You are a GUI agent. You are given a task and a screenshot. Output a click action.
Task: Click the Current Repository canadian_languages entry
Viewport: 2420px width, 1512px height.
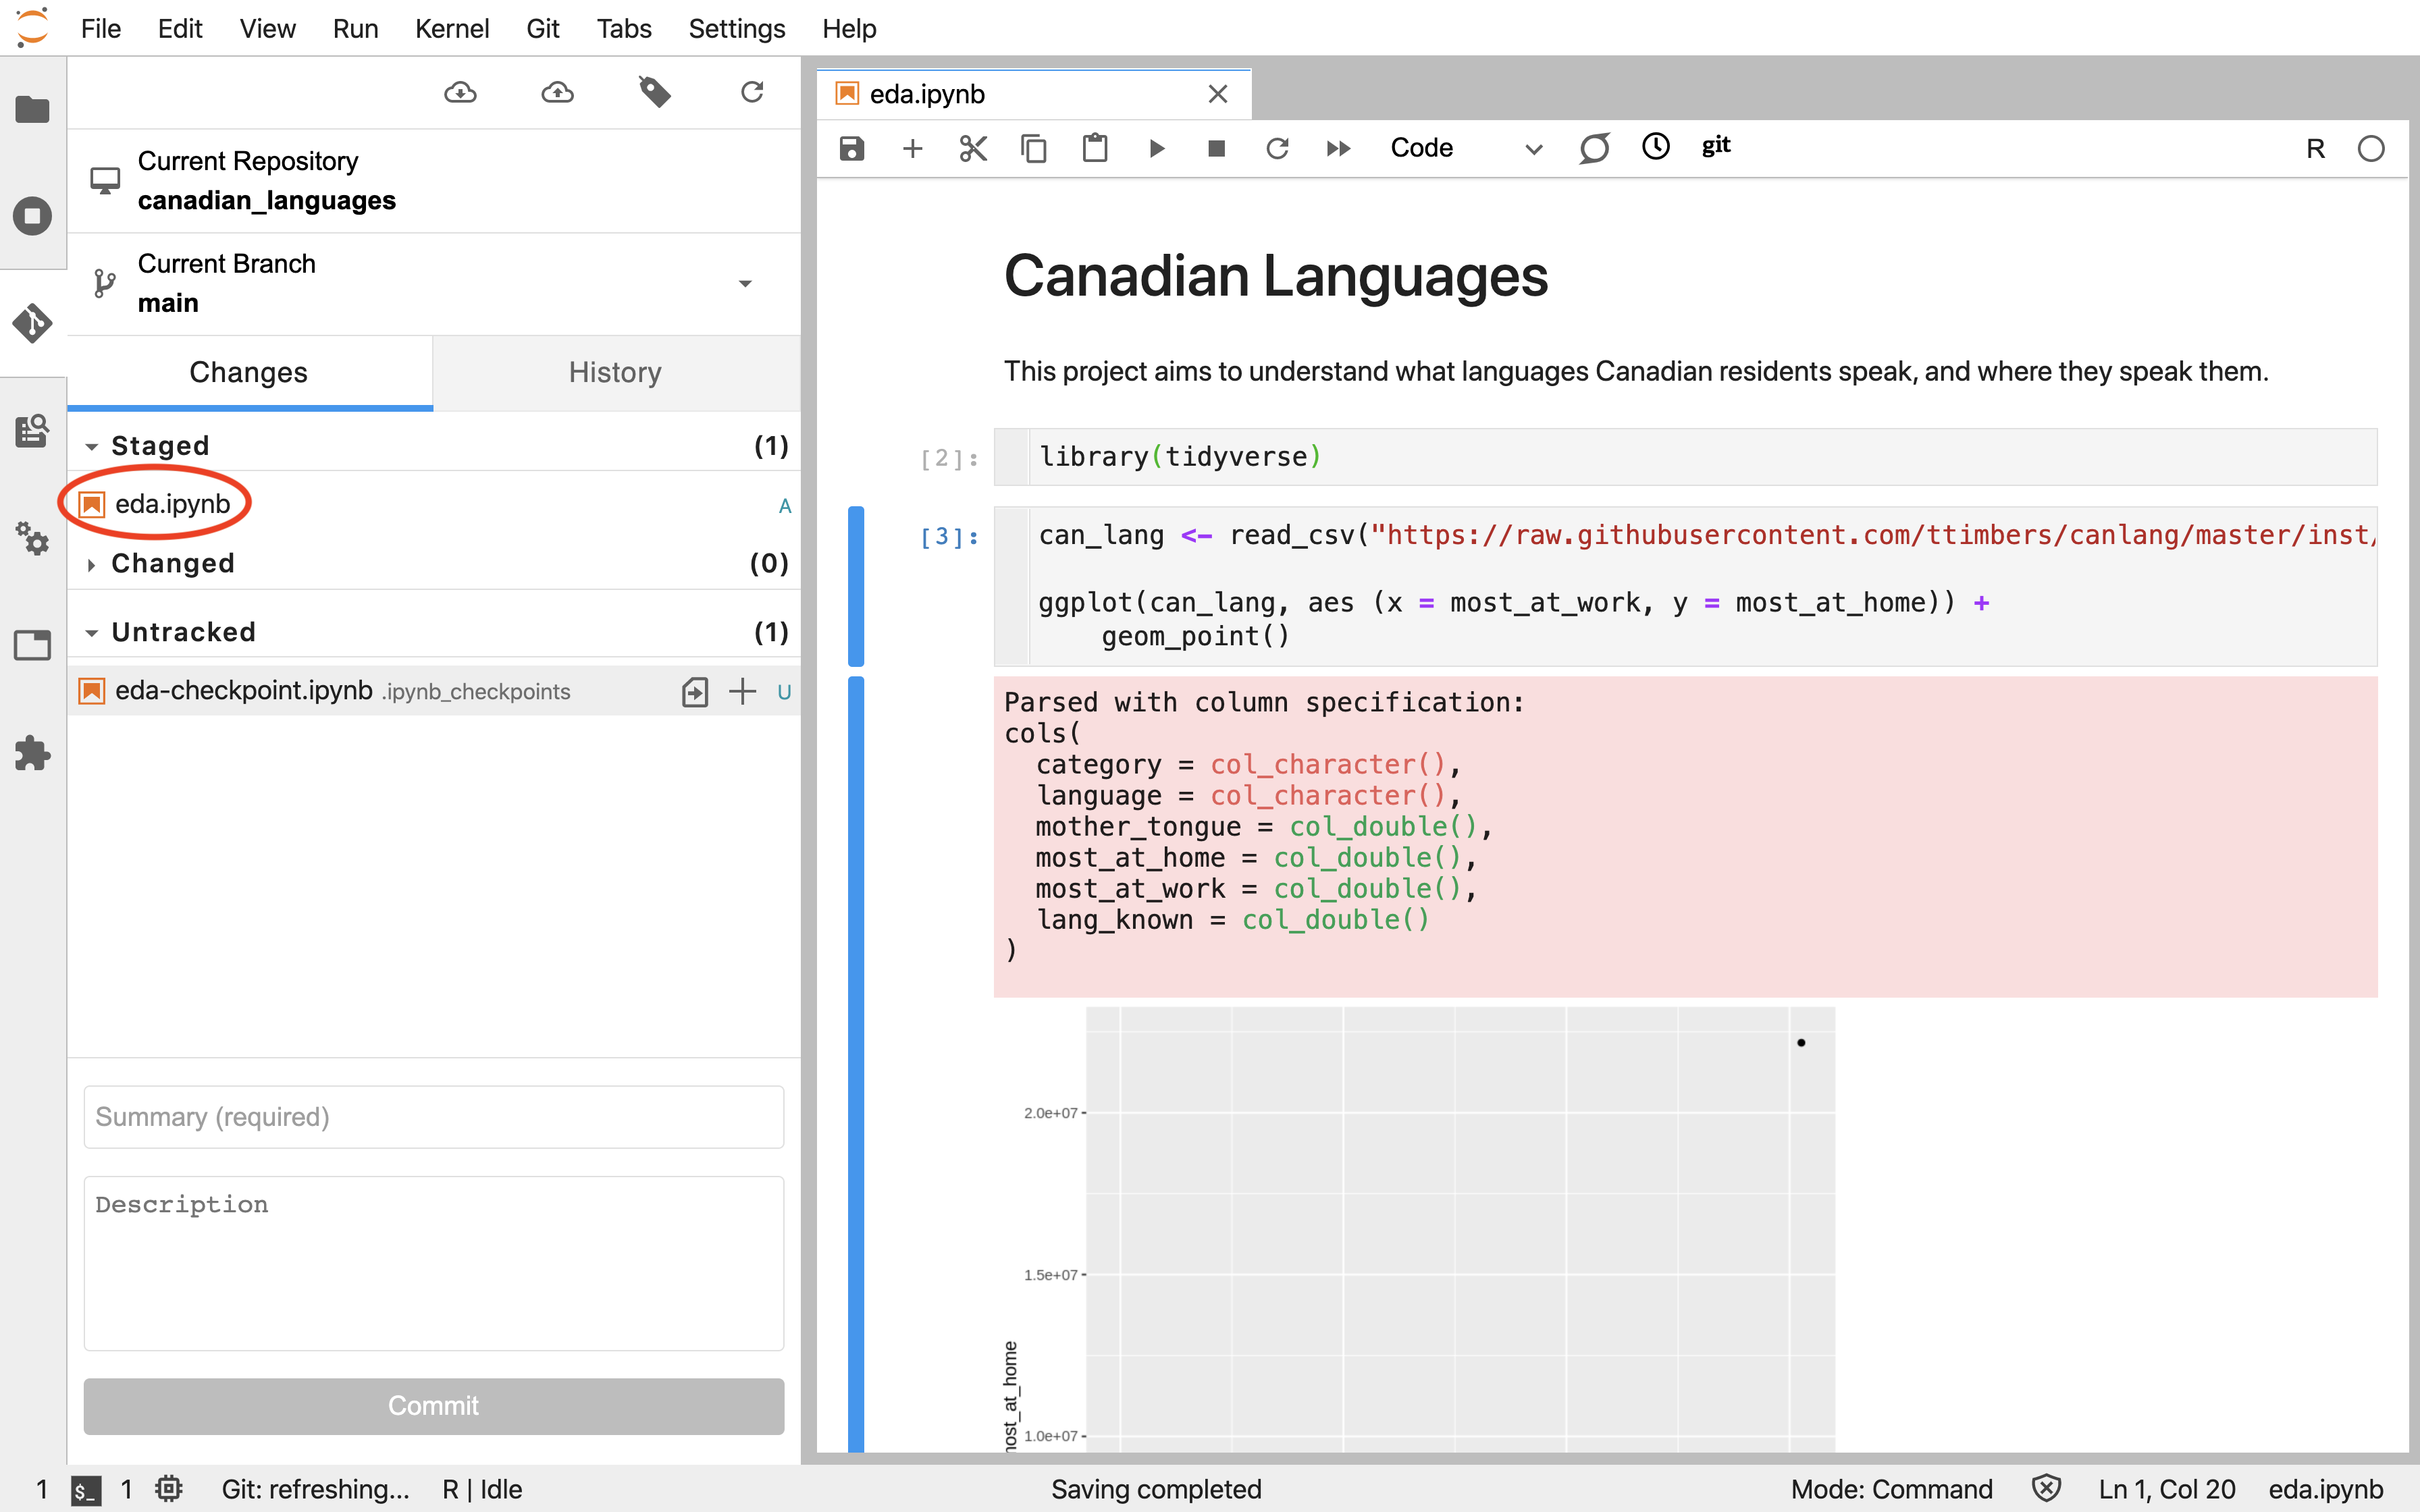[x=433, y=181]
